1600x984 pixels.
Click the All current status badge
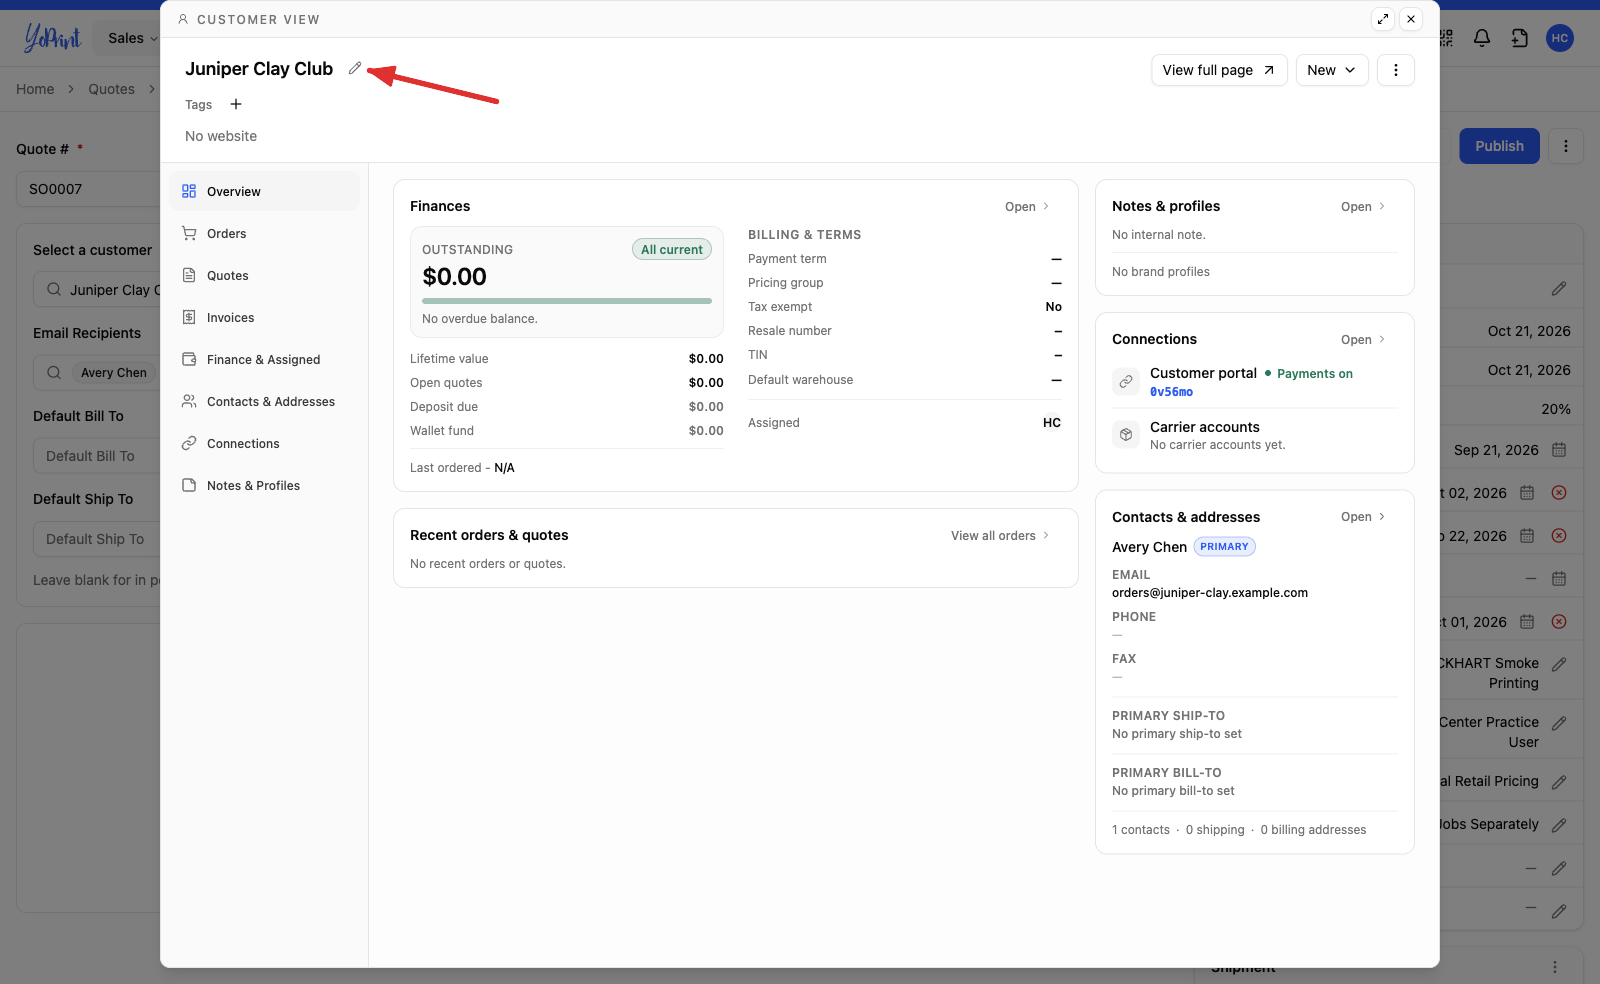(672, 250)
